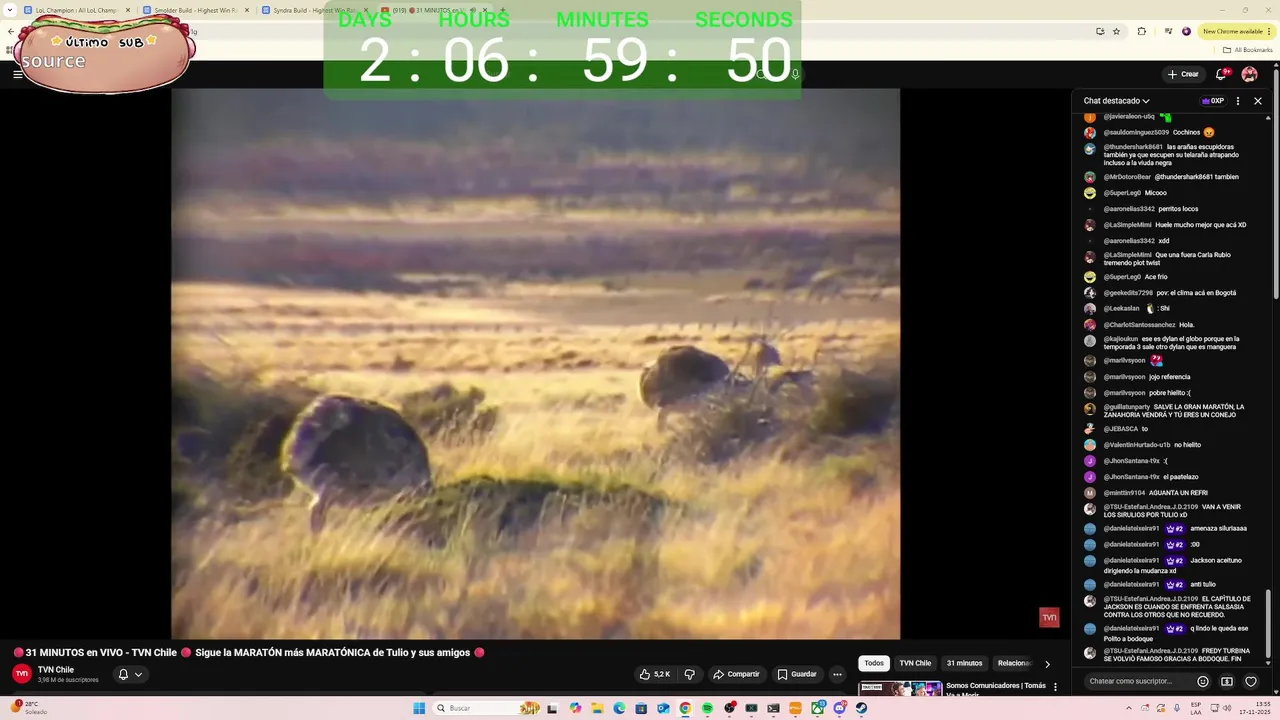Open the 0XP chat points badge

[x=1213, y=101]
